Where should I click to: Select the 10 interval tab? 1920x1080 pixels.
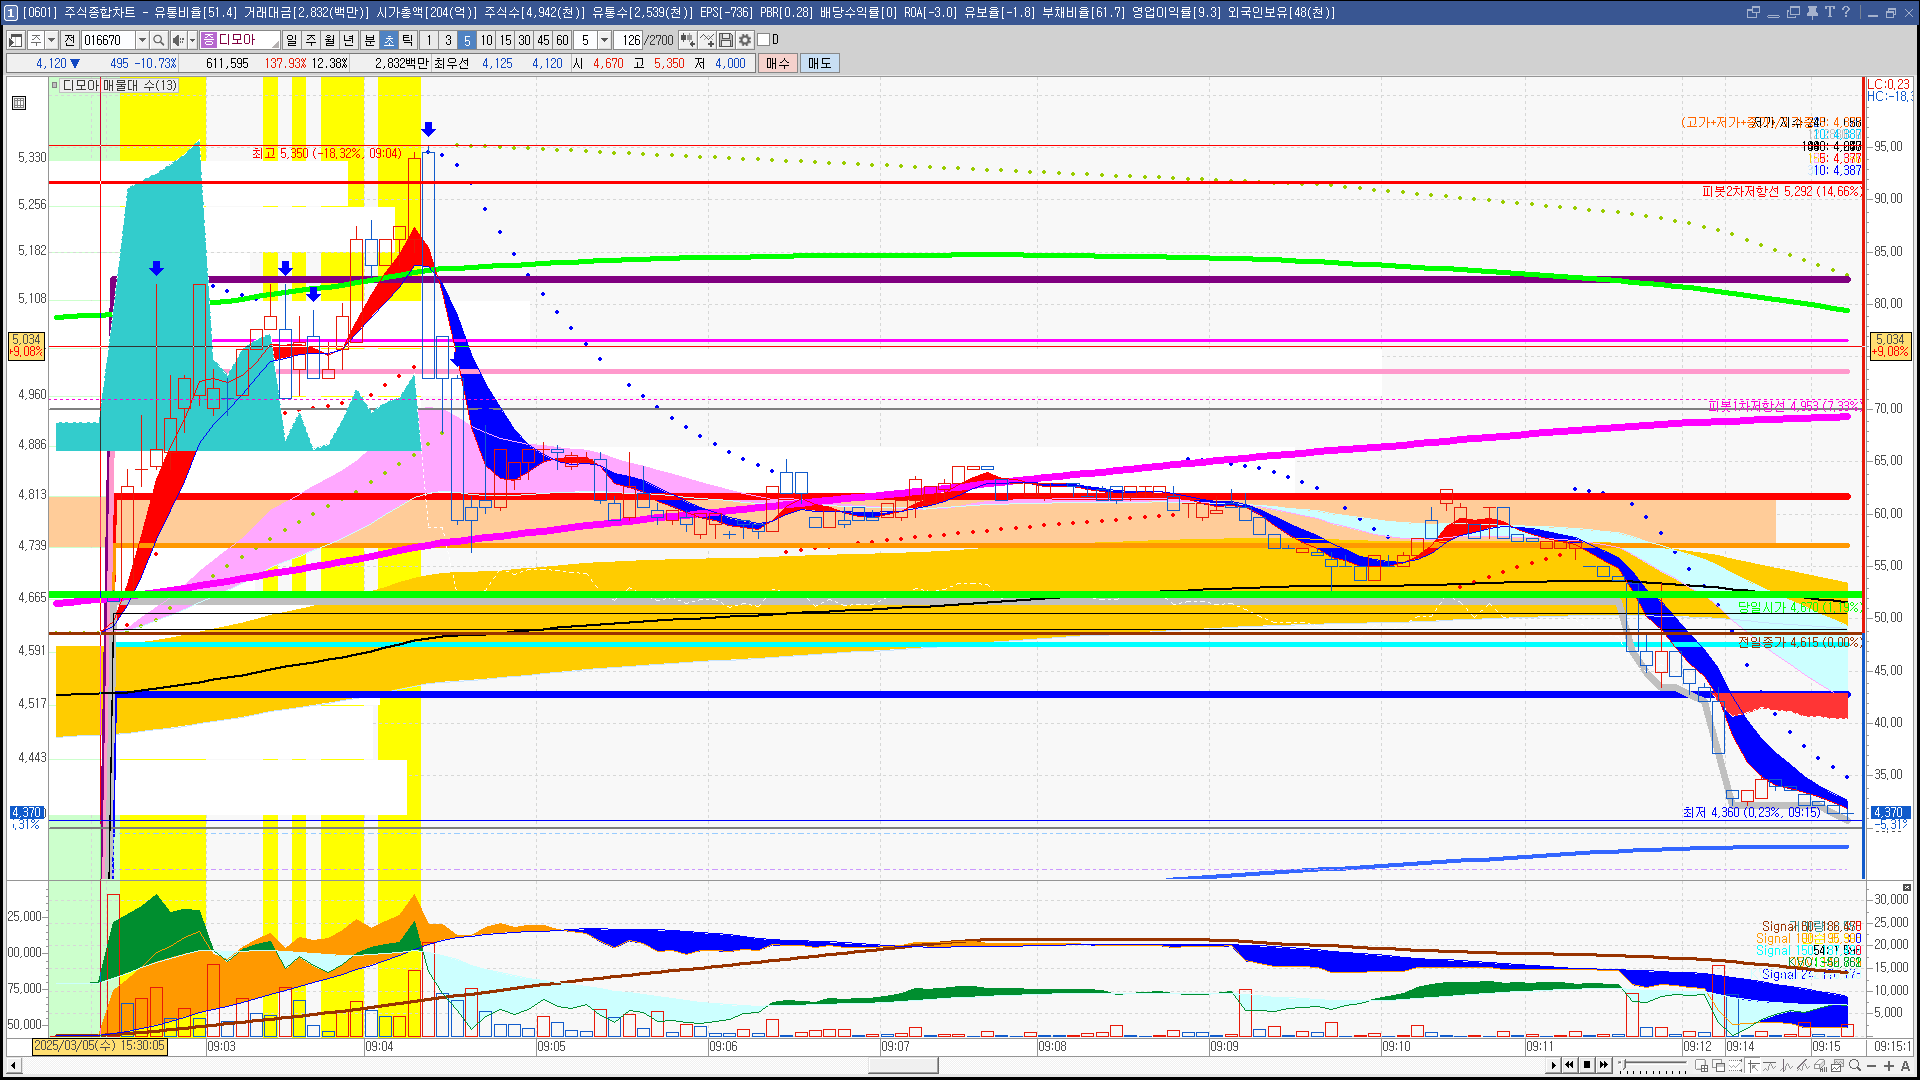tap(486, 40)
